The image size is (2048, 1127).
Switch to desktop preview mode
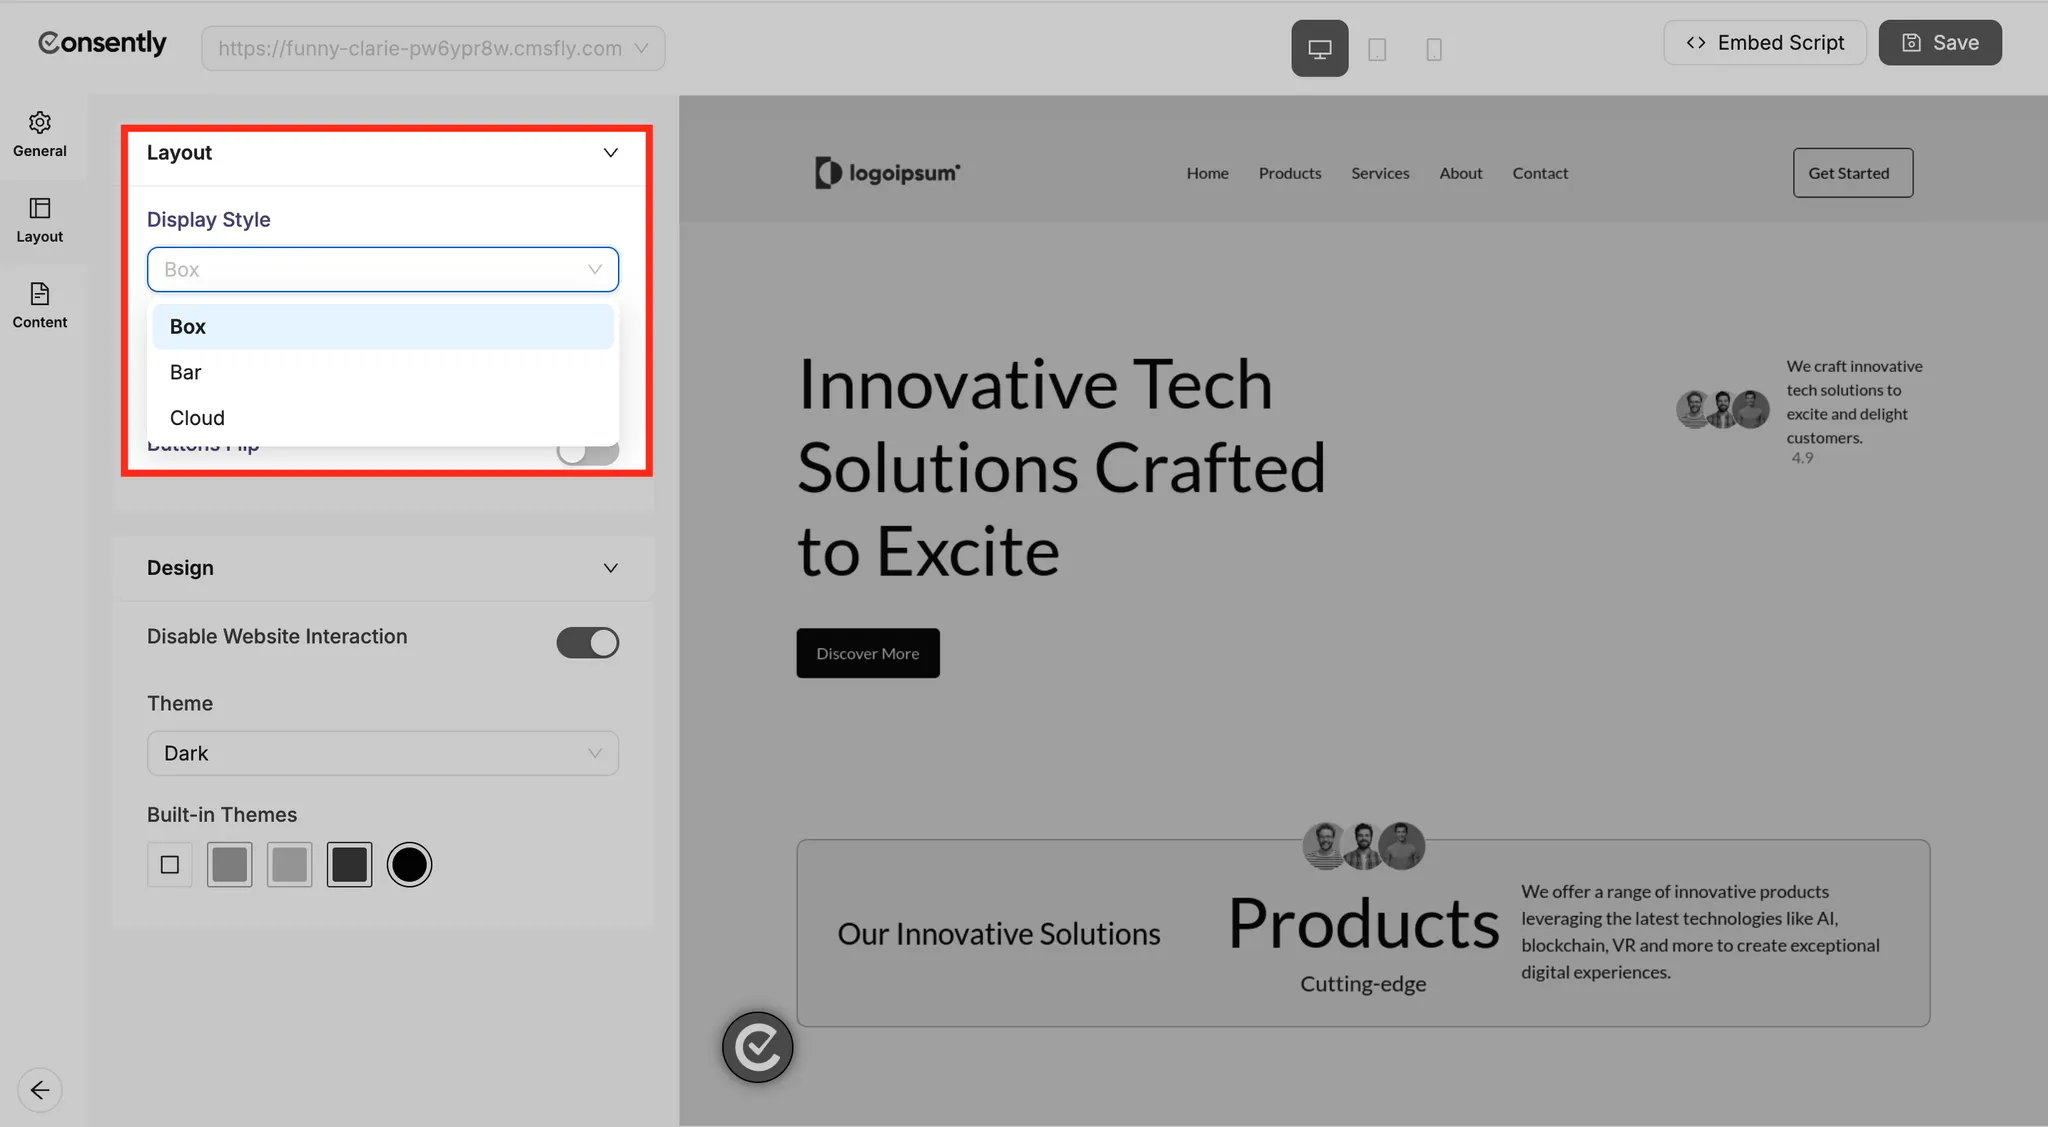[x=1319, y=47]
